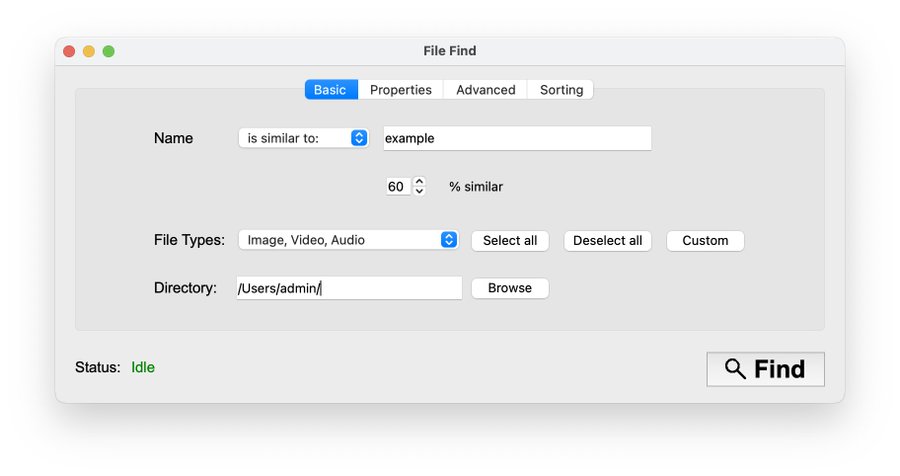Zoom window with the green button

[x=108, y=51]
